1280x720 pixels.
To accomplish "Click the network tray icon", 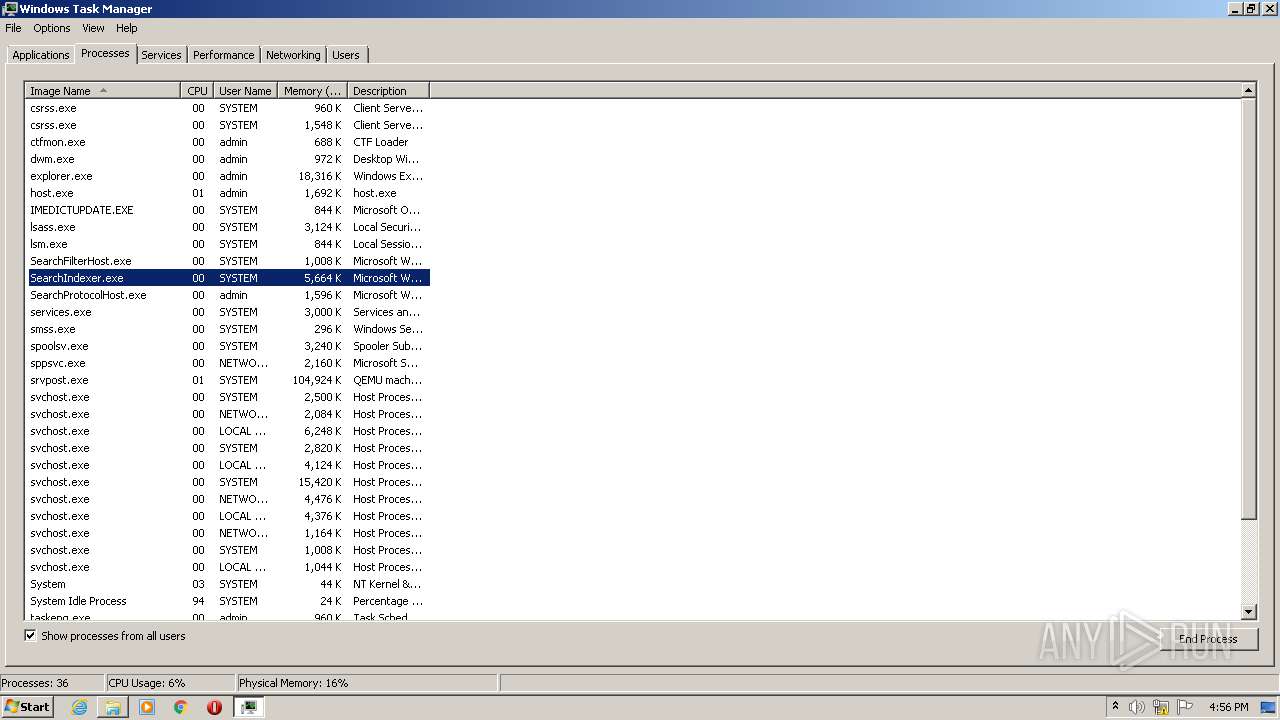I will (1161, 707).
